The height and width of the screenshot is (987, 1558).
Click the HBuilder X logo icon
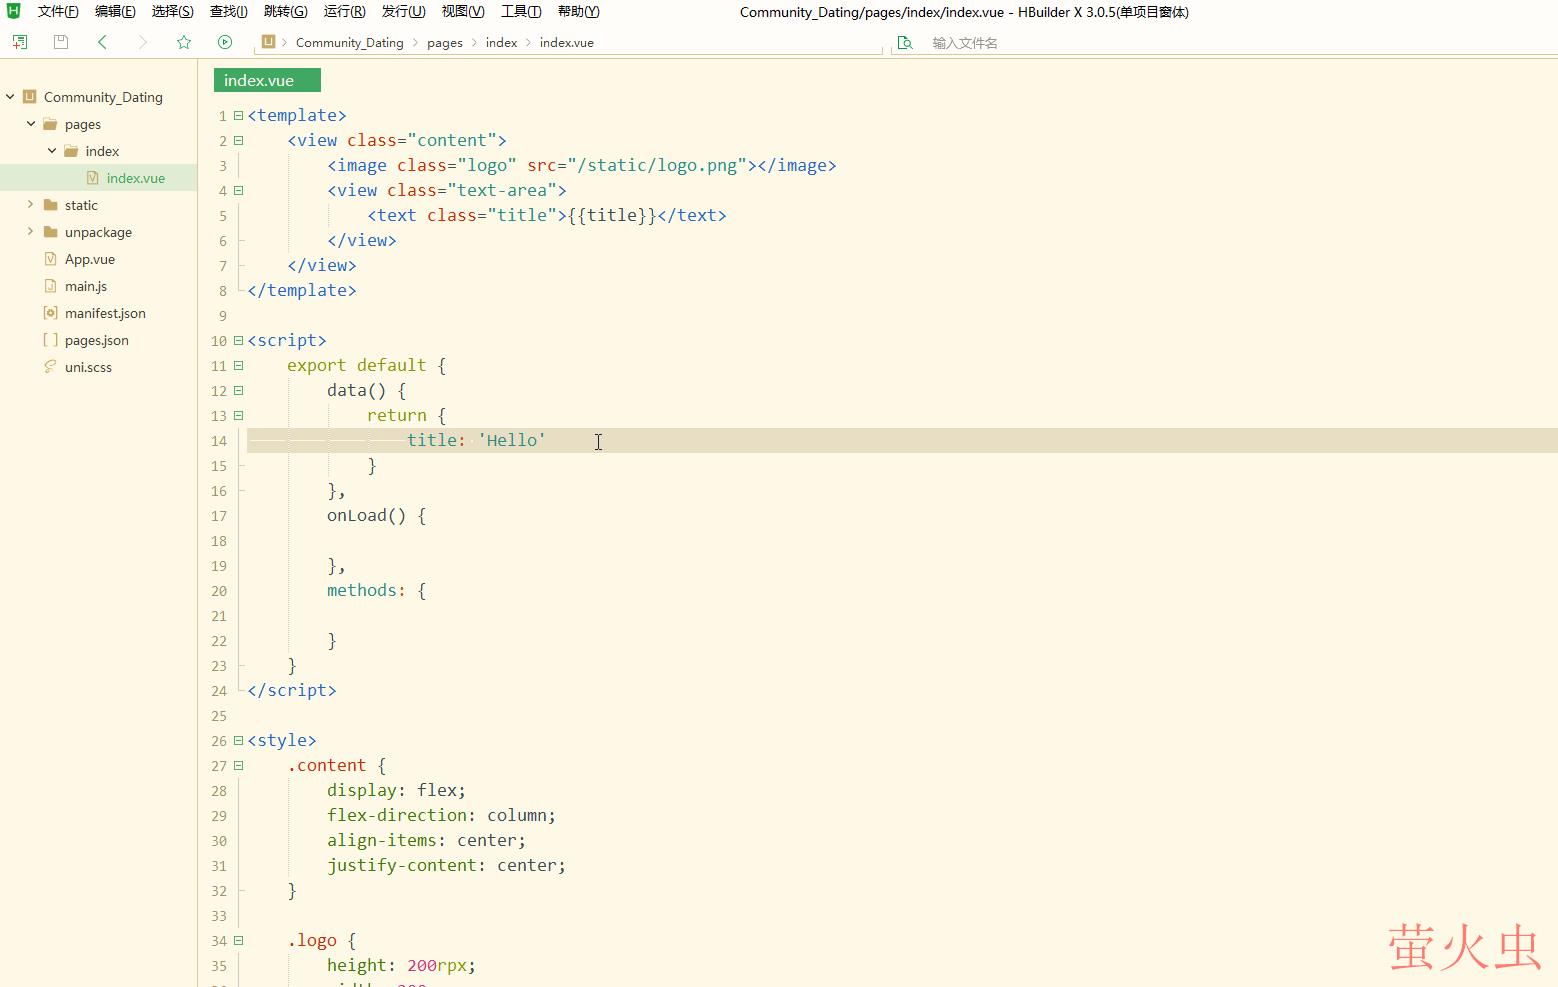coord(14,11)
